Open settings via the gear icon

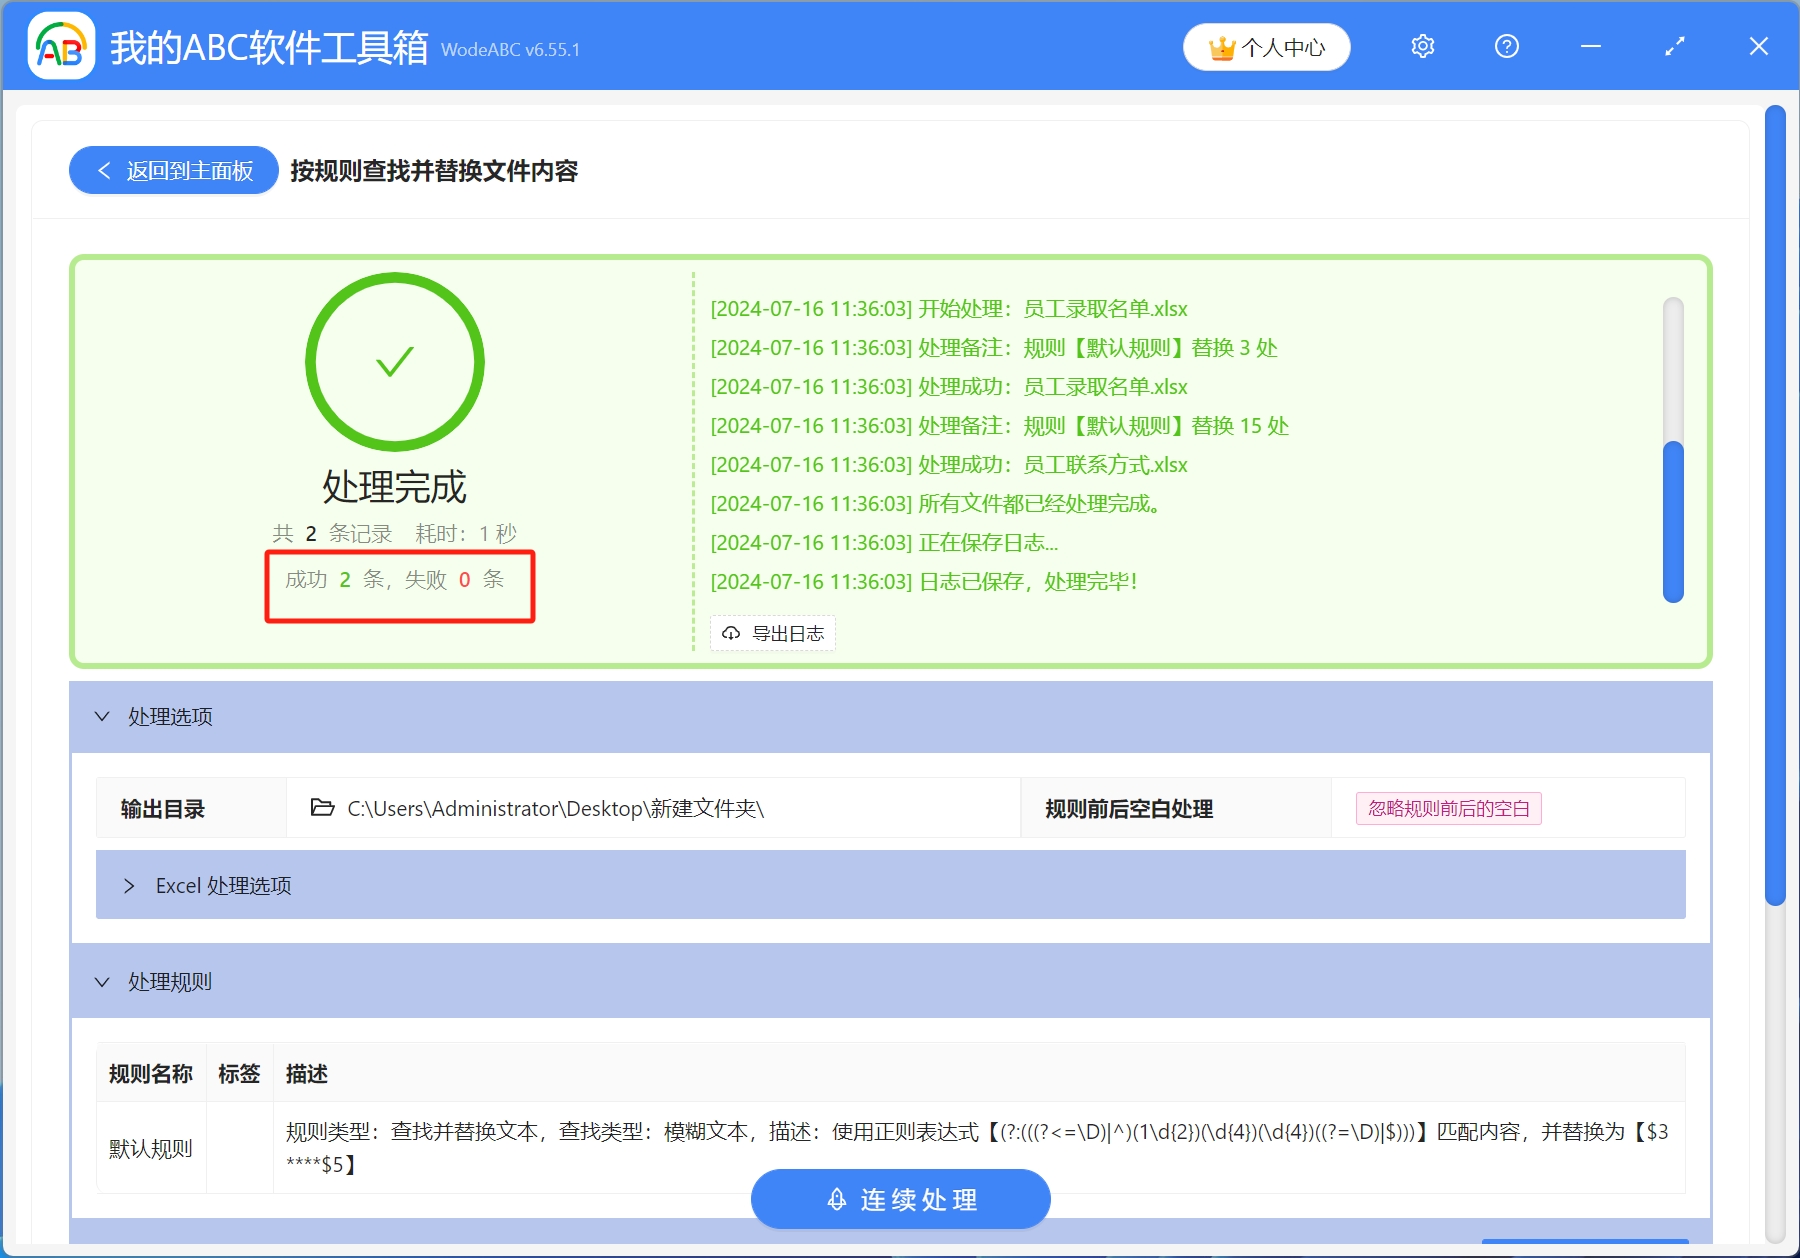[x=1422, y=46]
